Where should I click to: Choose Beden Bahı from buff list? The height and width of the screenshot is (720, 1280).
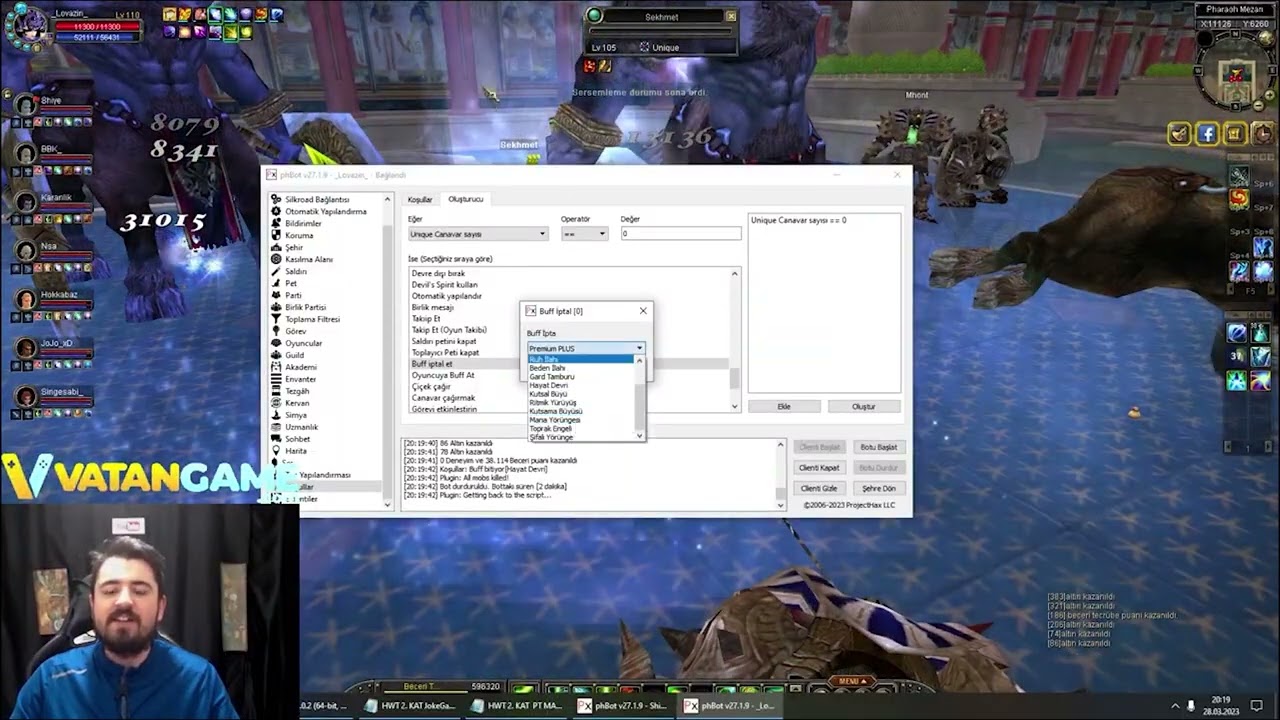pyautogui.click(x=581, y=368)
